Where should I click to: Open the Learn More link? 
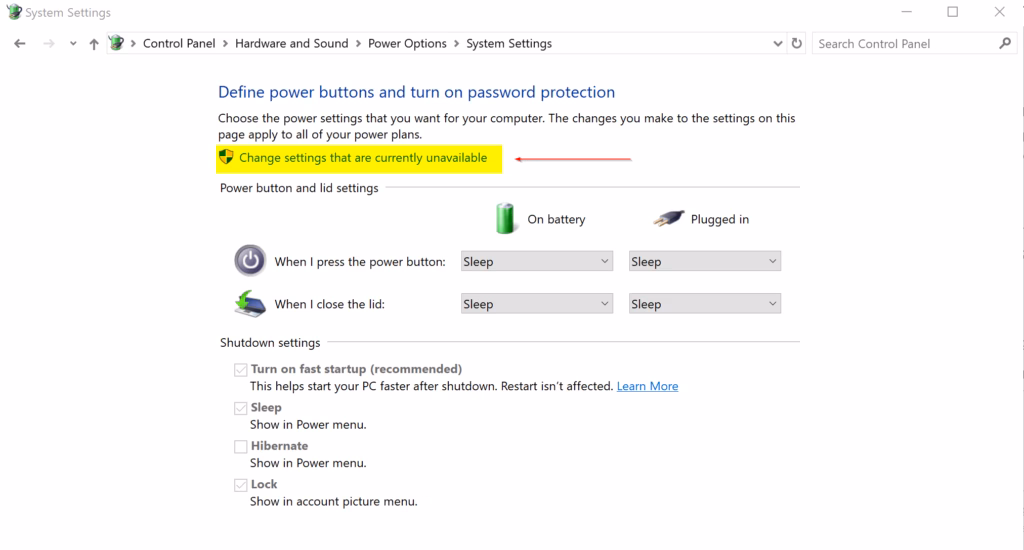click(647, 386)
